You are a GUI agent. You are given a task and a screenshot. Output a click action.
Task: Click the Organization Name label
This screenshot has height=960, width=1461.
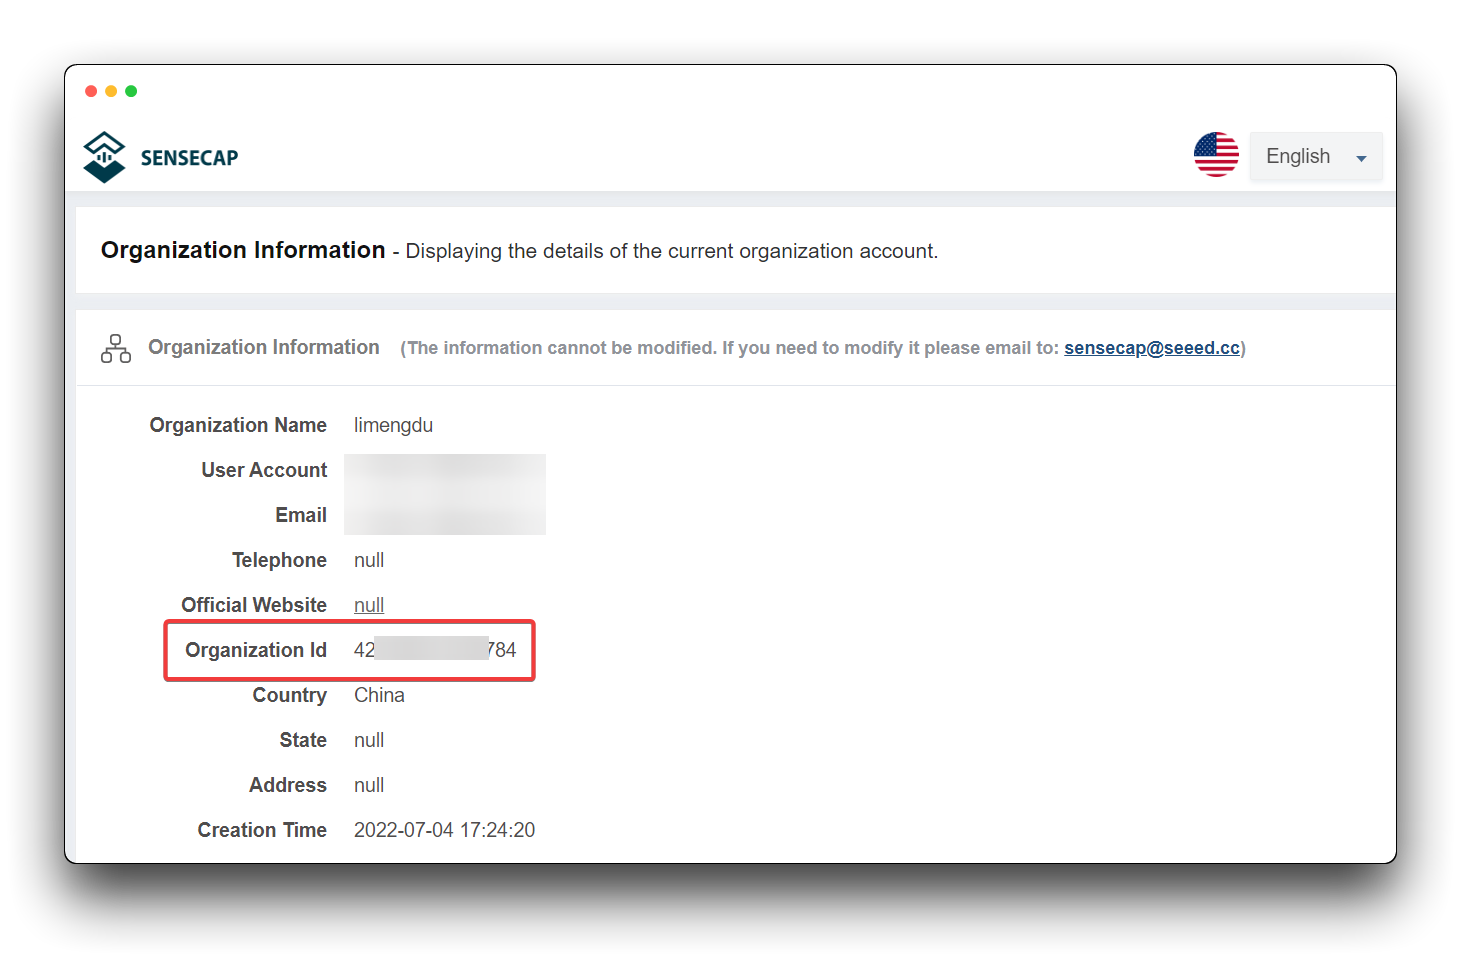coord(238,425)
